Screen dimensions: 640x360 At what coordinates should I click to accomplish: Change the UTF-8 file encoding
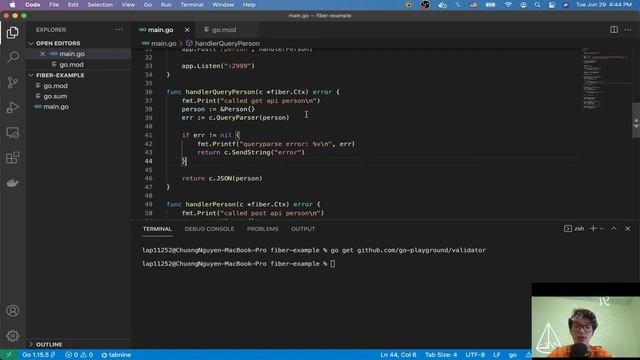point(475,355)
